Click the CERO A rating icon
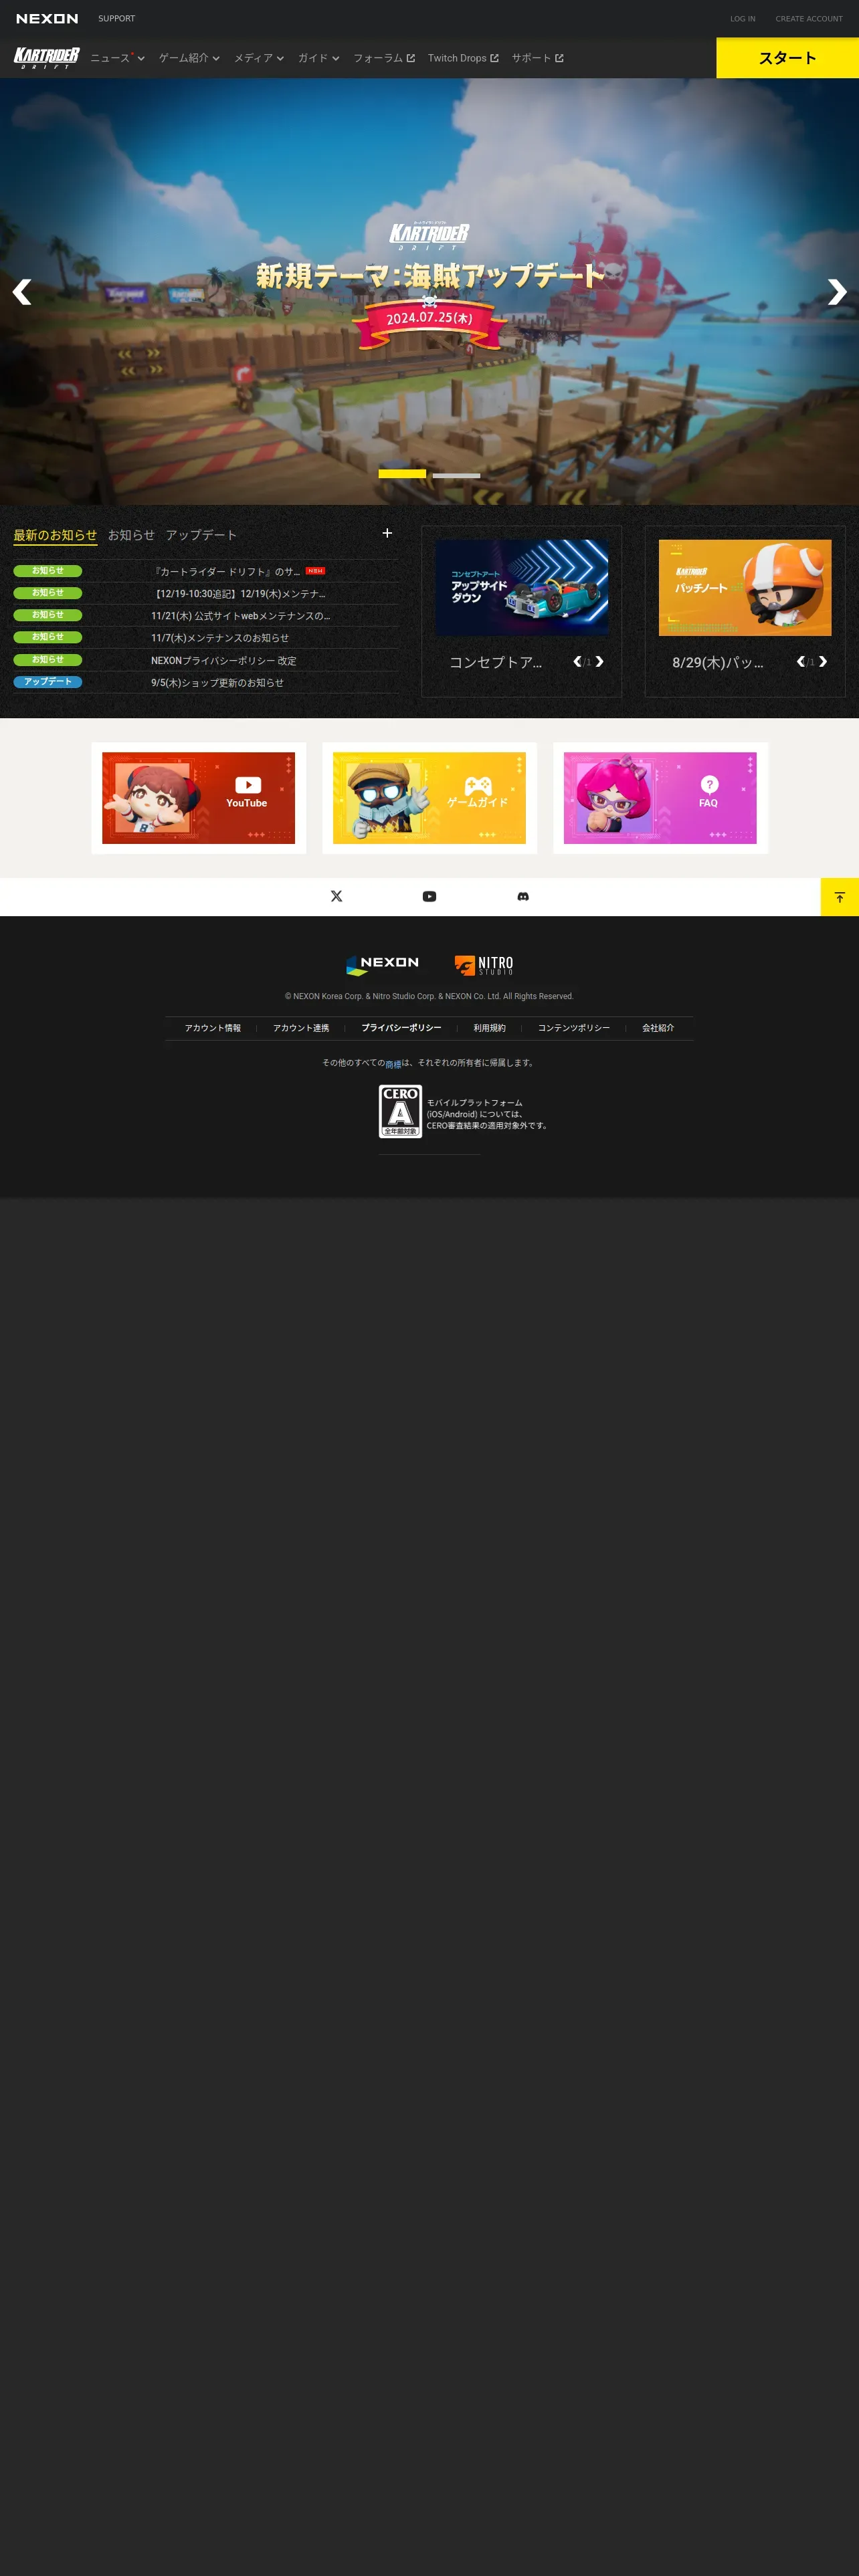 (x=400, y=1111)
